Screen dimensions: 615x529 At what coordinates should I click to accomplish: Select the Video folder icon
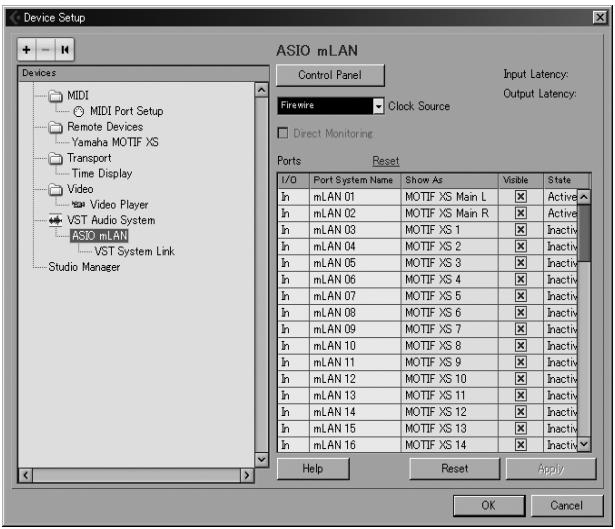pyautogui.click(x=56, y=189)
